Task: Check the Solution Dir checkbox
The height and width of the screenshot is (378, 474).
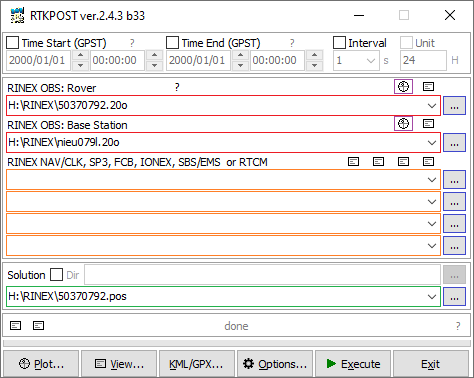Action: pos(56,275)
